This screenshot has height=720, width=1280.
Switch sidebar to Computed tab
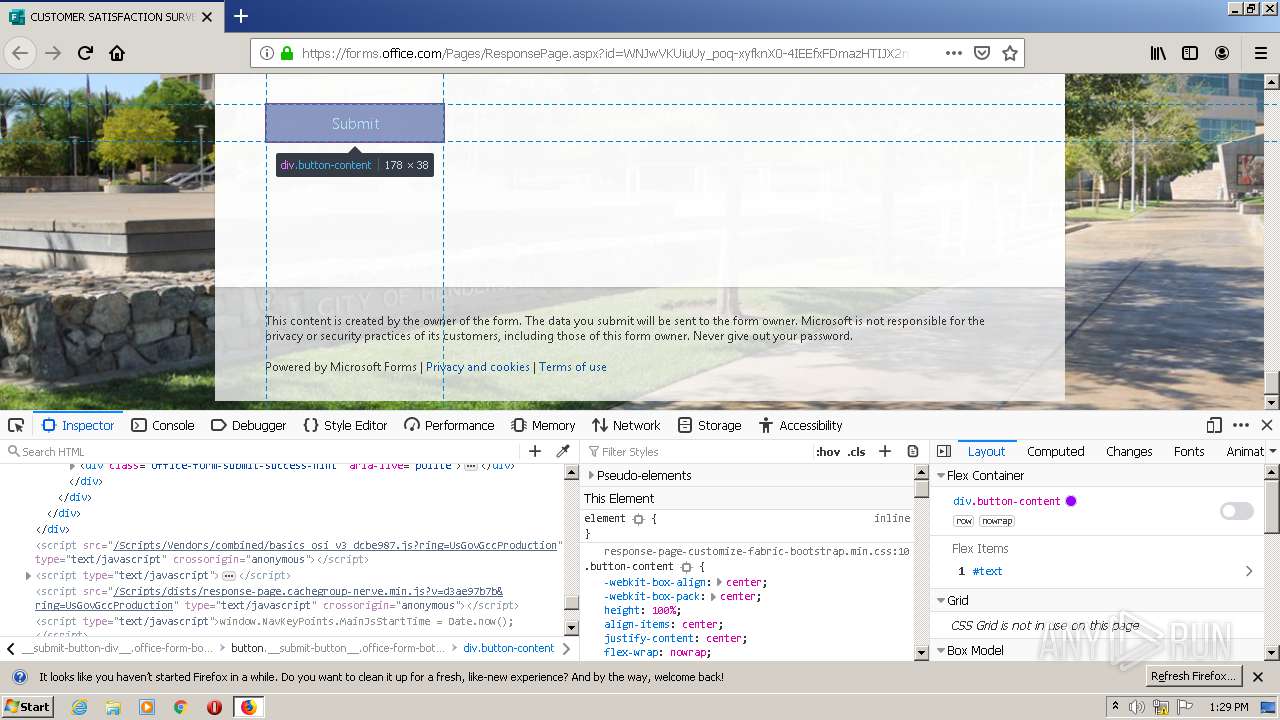click(x=1055, y=451)
